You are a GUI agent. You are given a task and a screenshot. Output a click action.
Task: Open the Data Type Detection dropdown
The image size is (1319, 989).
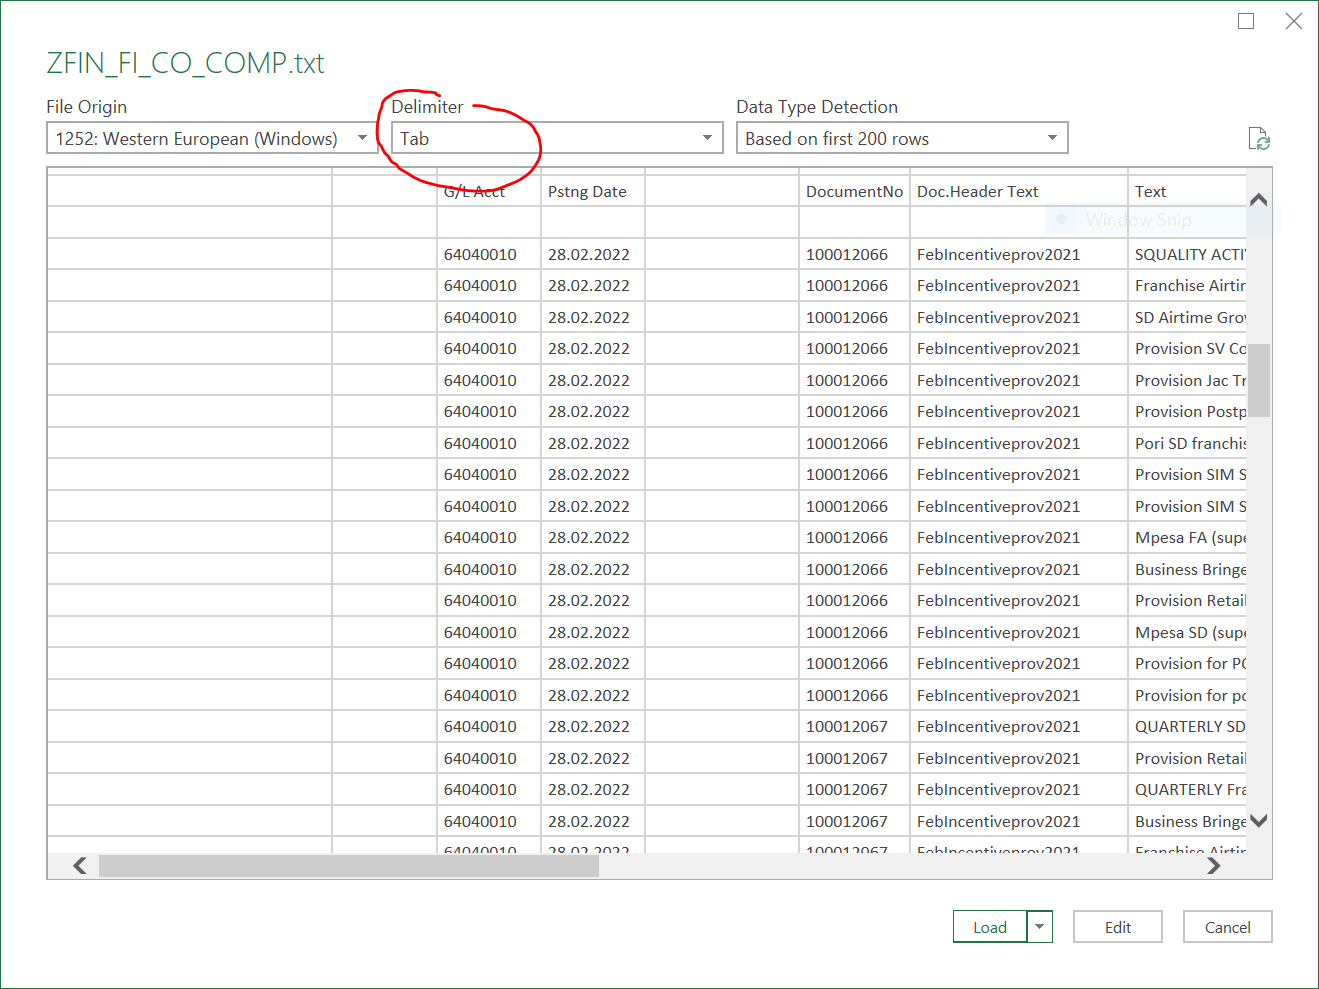[x=902, y=138]
